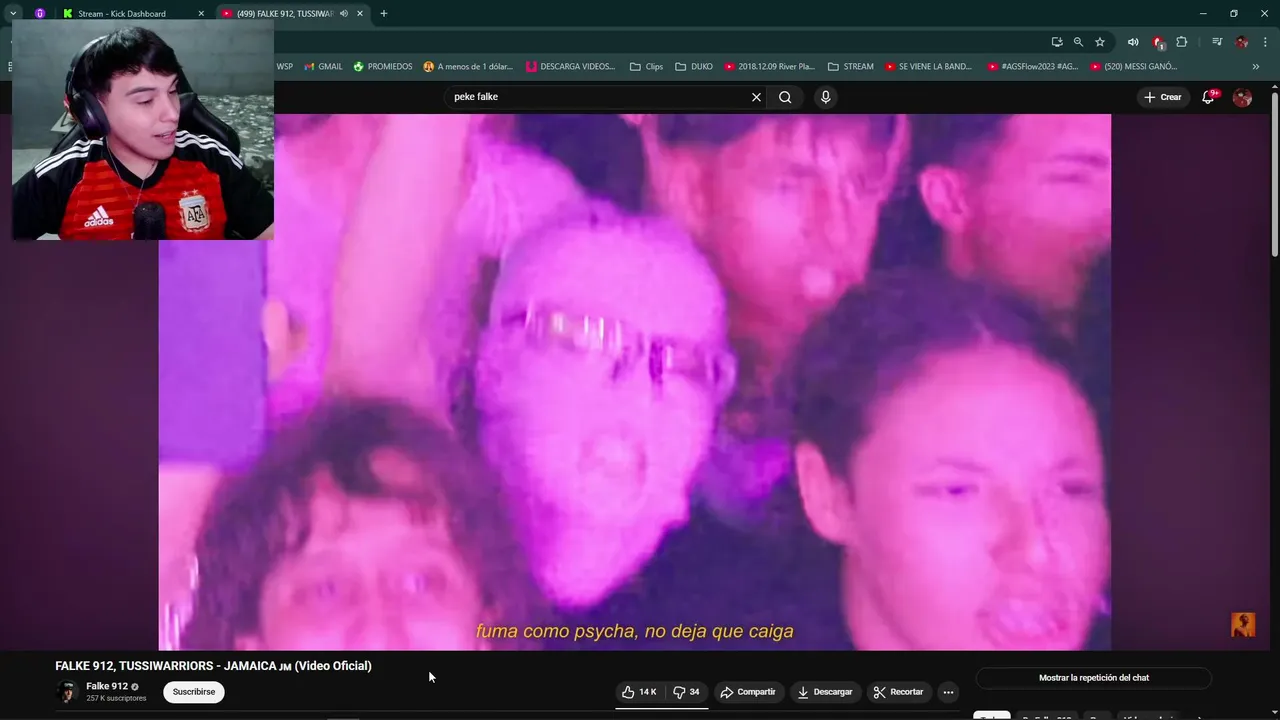
Task: Open the A menos de 1 dólar bookmark
Action: 468,67
